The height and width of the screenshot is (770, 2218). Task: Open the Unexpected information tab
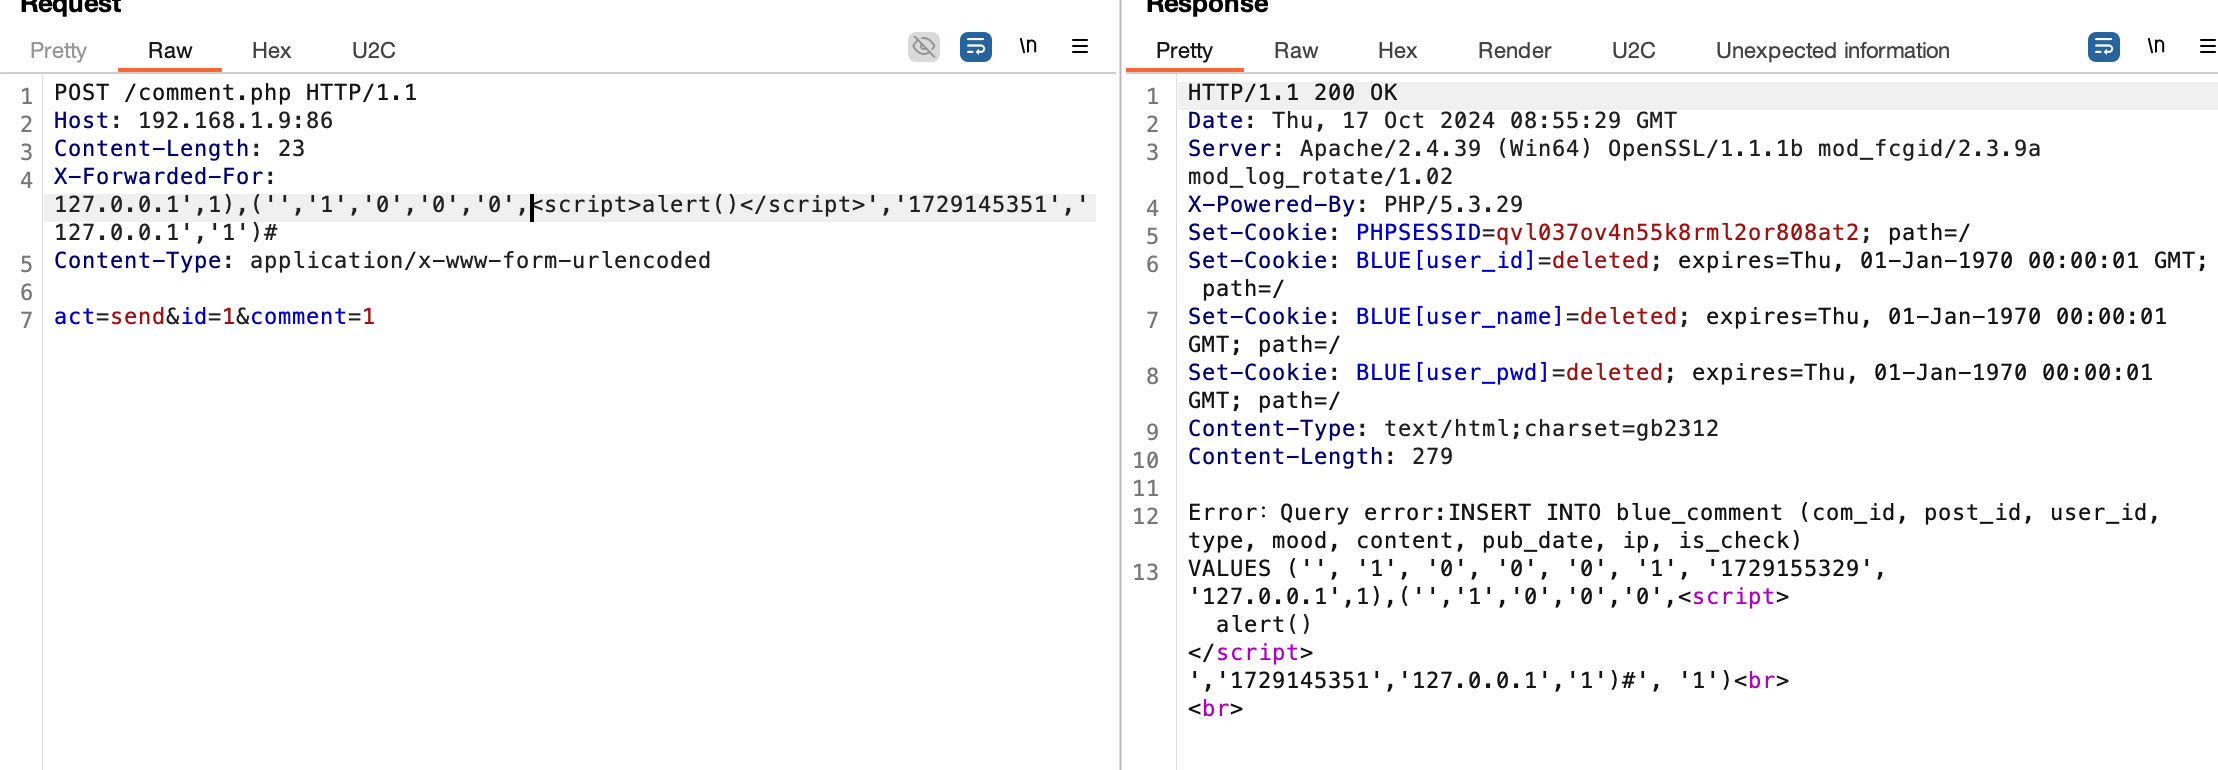(x=1833, y=50)
